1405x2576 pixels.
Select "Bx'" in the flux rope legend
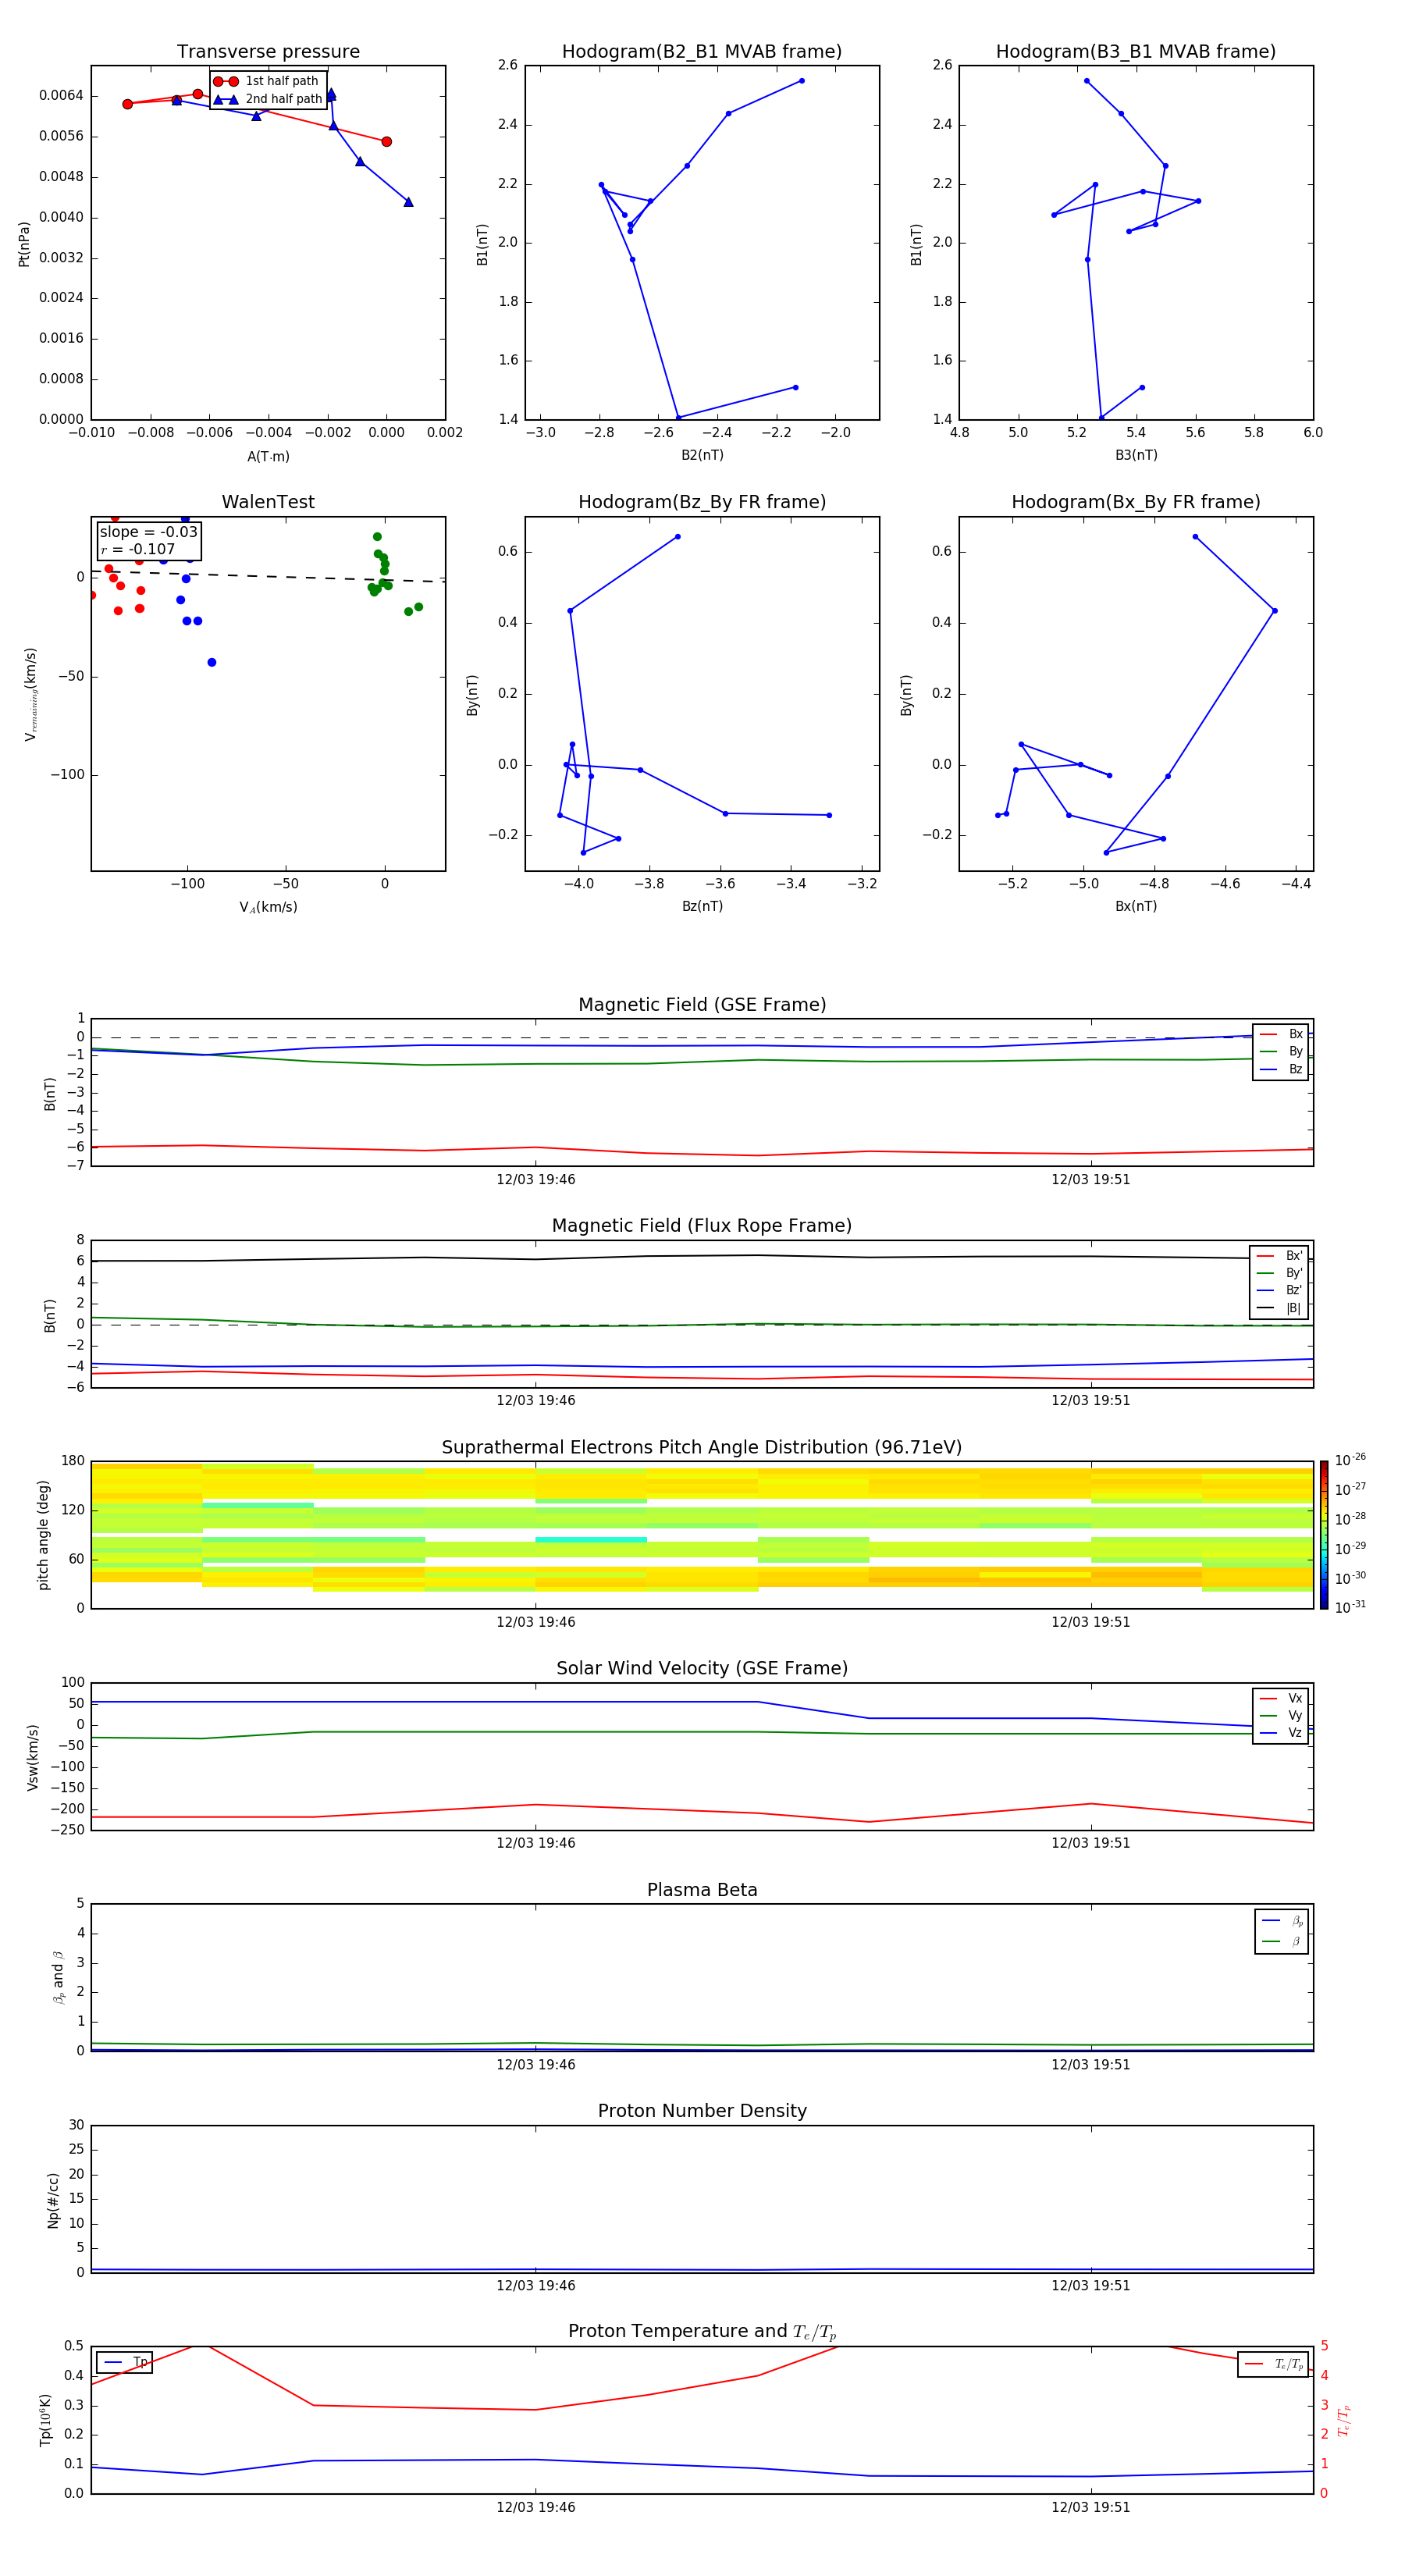1279,1256
